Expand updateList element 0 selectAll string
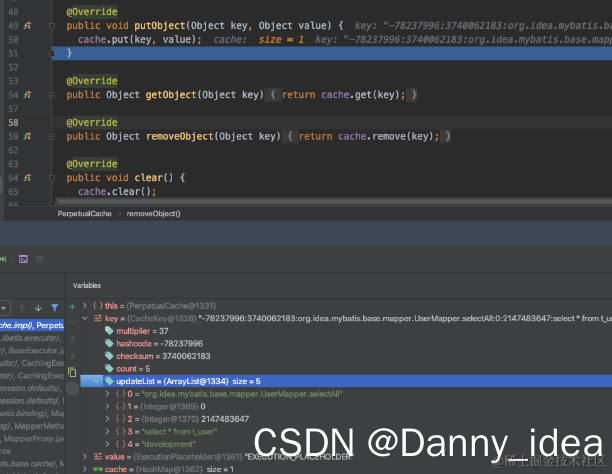 click(107, 394)
